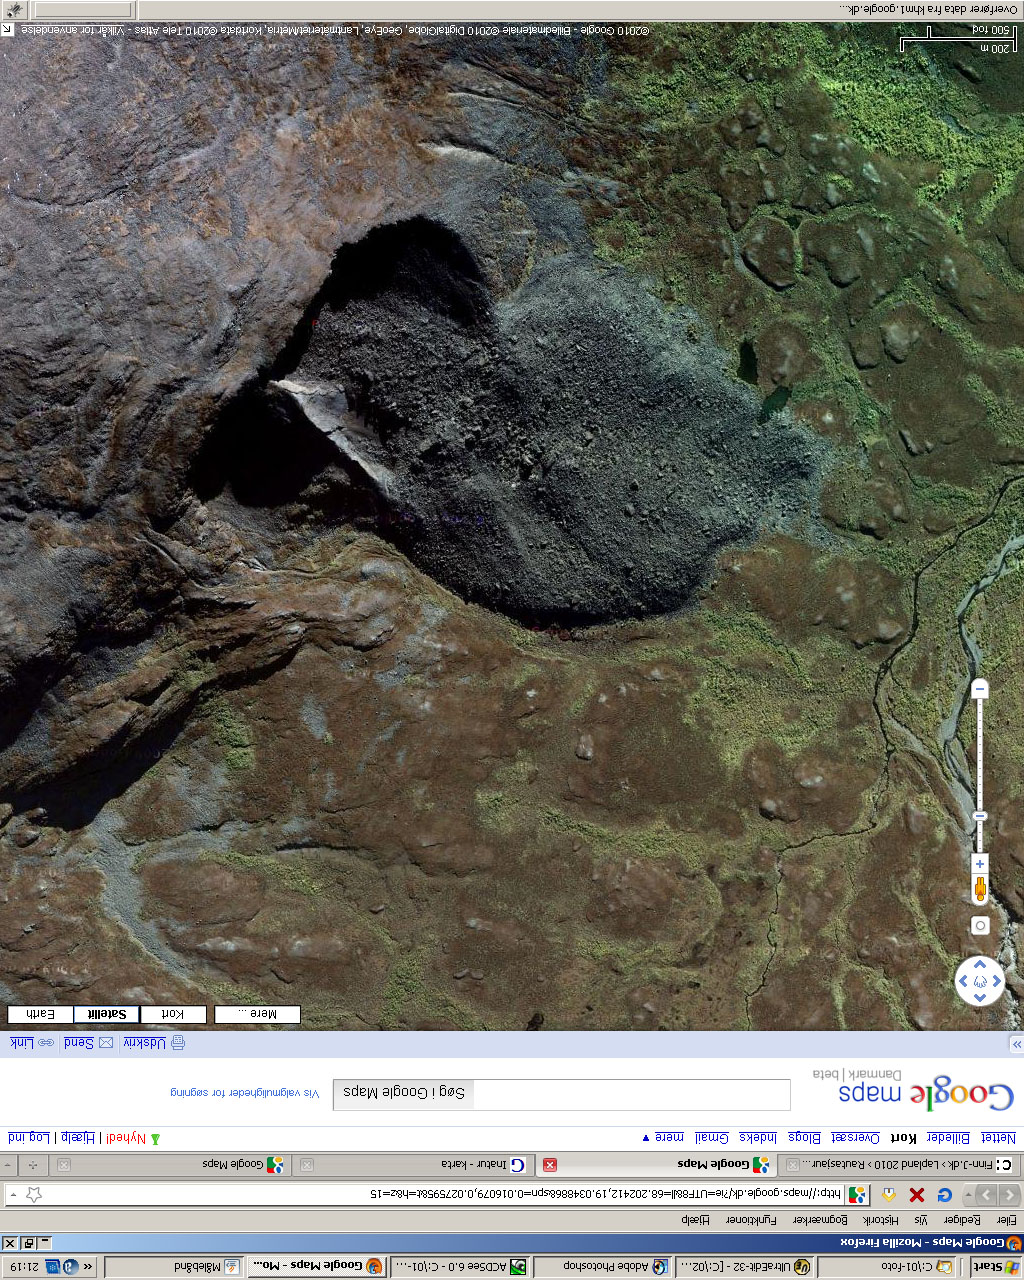Close the active Google Maps tab via red X
The width and height of the screenshot is (1024, 1280).
pyautogui.click(x=550, y=1165)
